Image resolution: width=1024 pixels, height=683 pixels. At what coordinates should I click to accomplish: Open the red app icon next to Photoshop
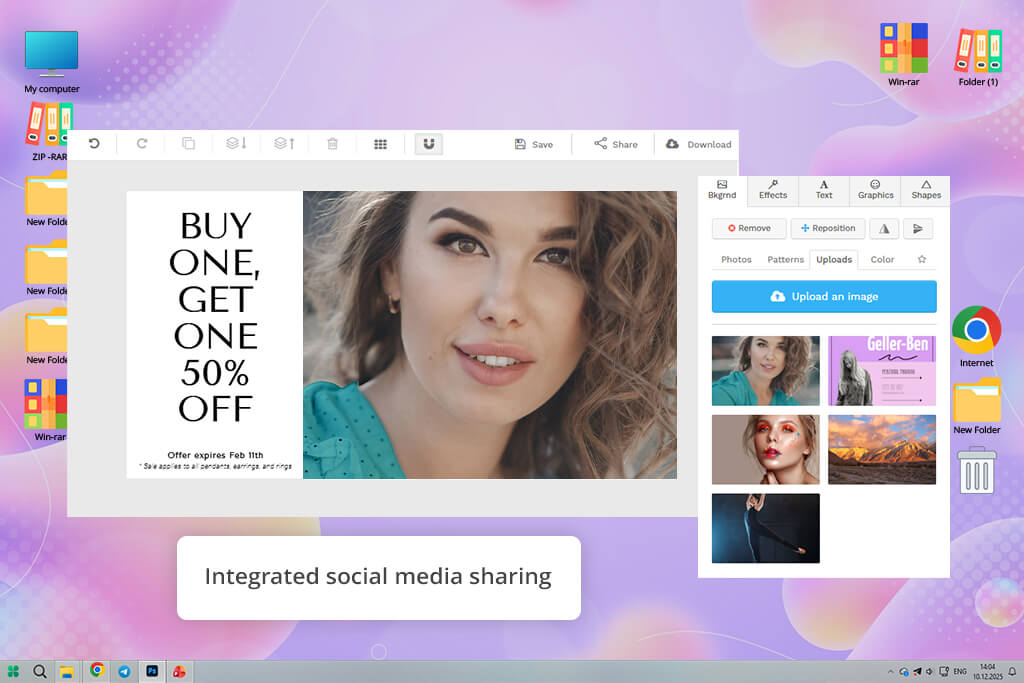pos(179,671)
